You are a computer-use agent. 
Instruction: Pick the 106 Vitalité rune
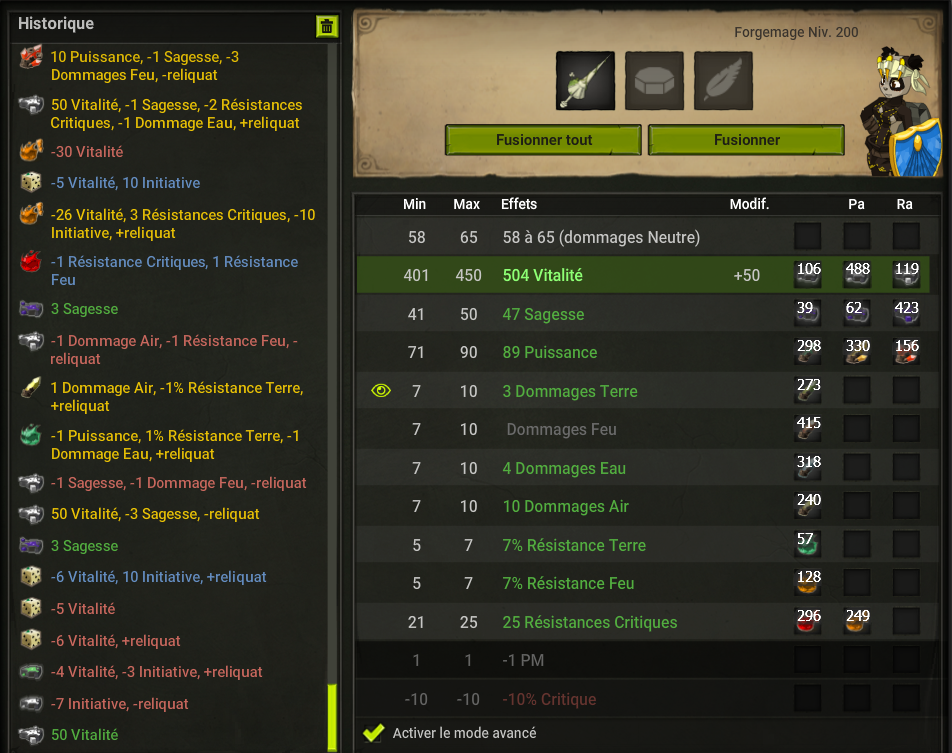[808, 275]
